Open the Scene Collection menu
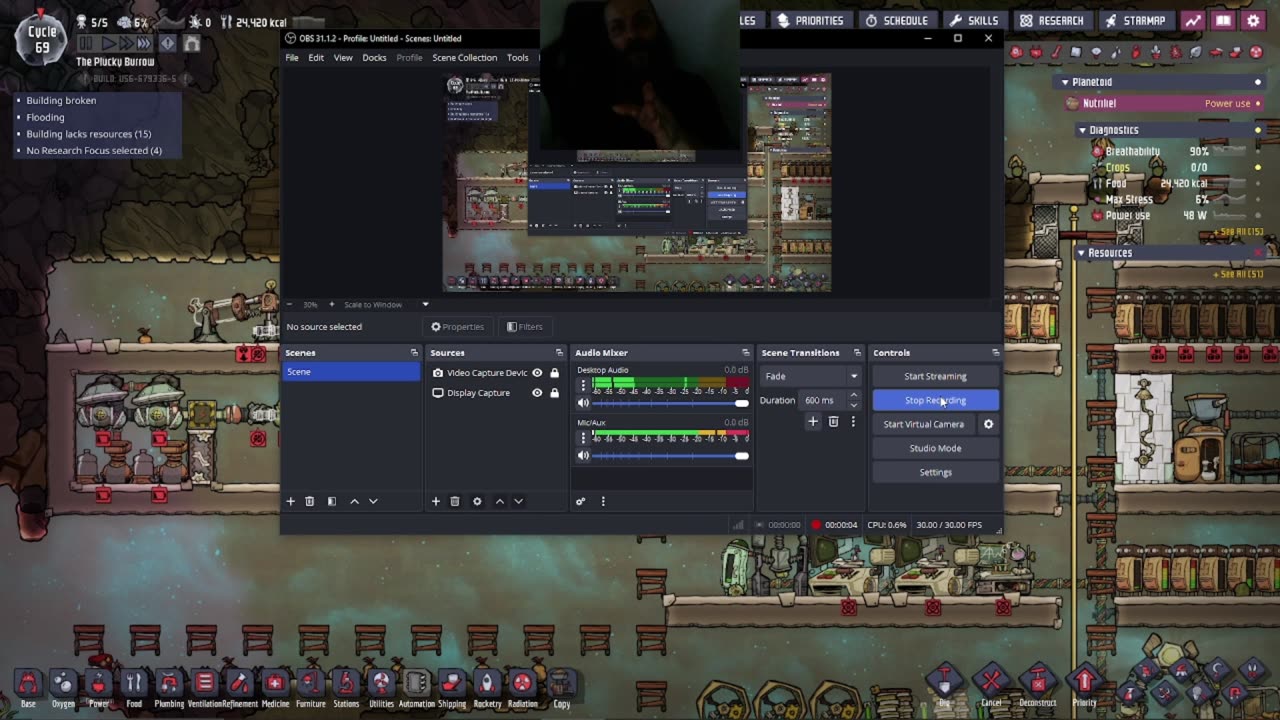1280x720 pixels. pos(464,58)
